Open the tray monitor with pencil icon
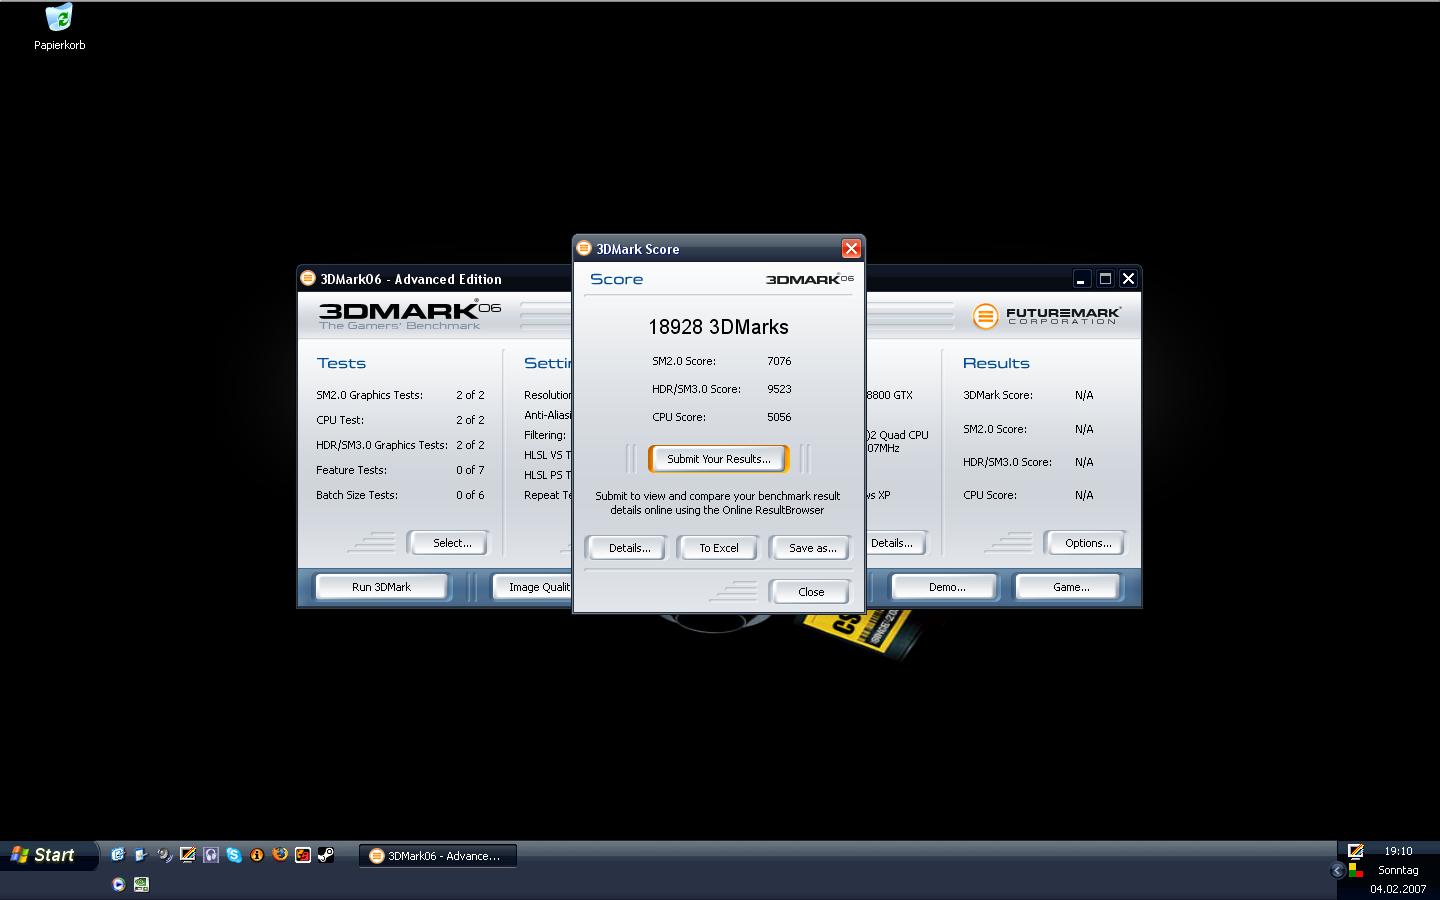The height and width of the screenshot is (900, 1440). tap(1355, 852)
